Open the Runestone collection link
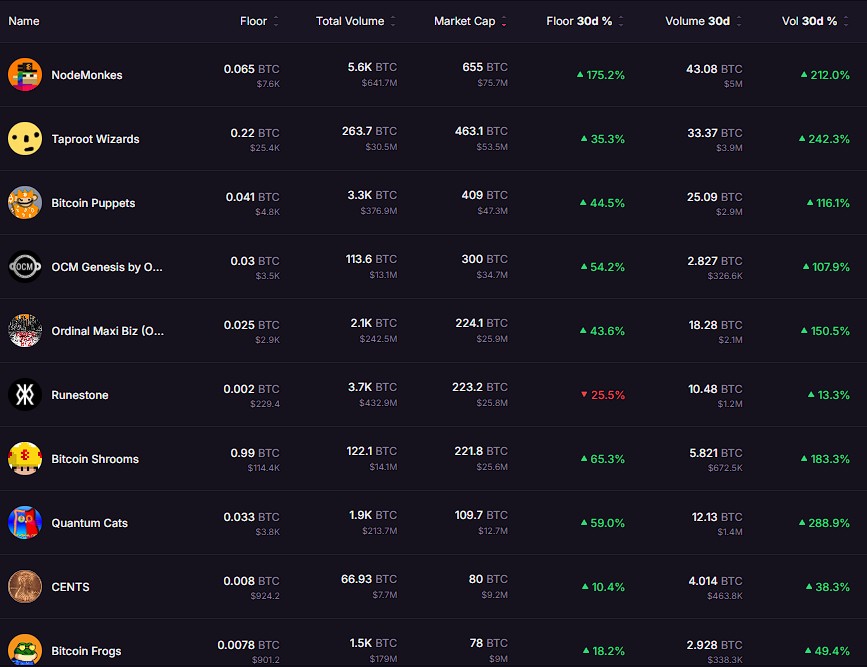Screen dimensions: 867x667 tap(80, 395)
